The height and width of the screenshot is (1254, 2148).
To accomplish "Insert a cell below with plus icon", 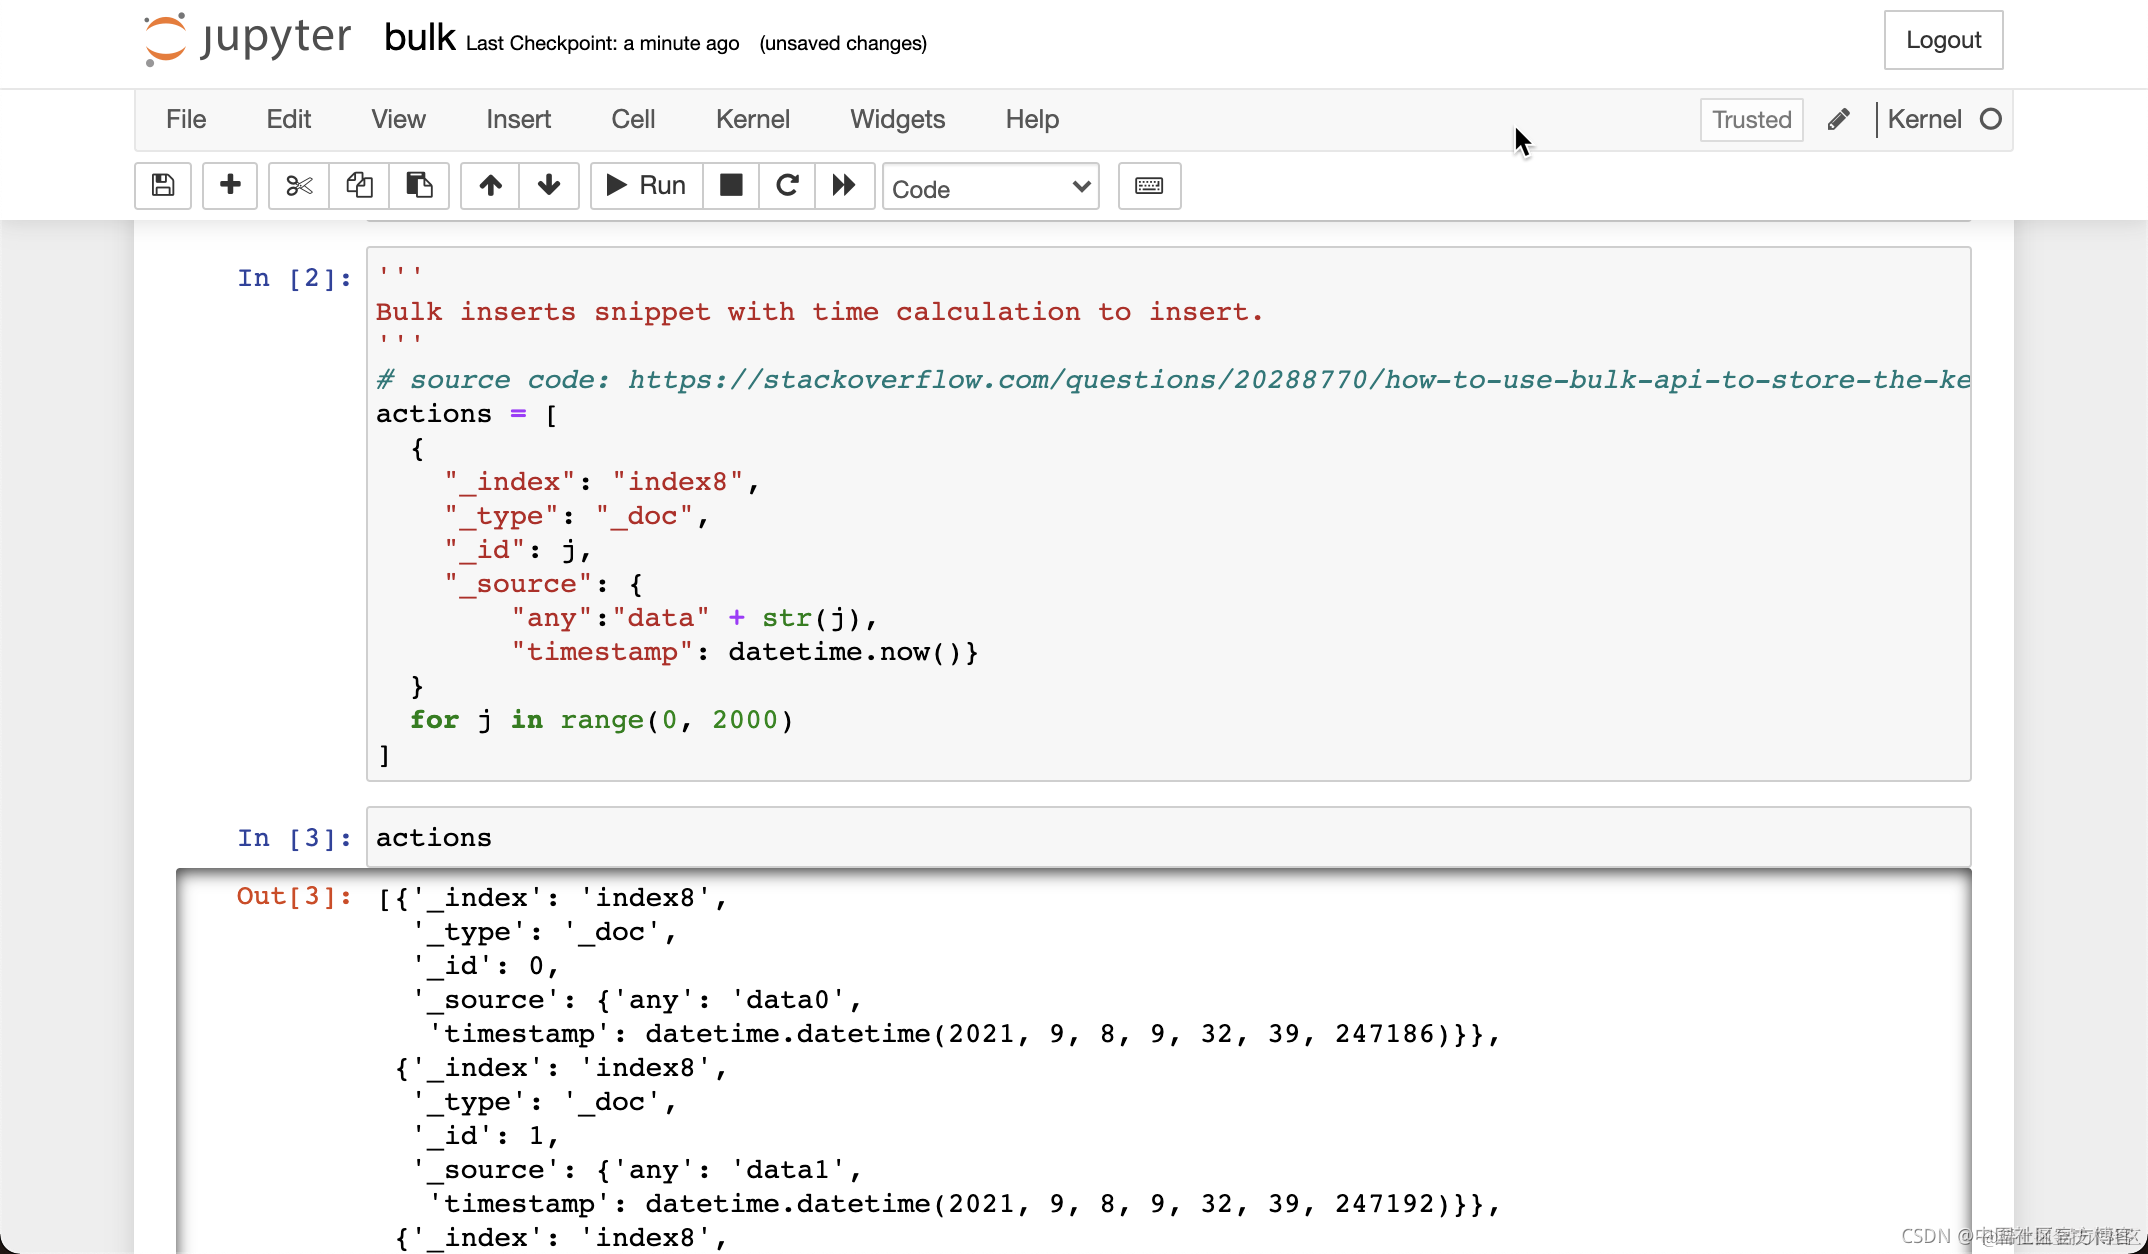I will 230,186.
